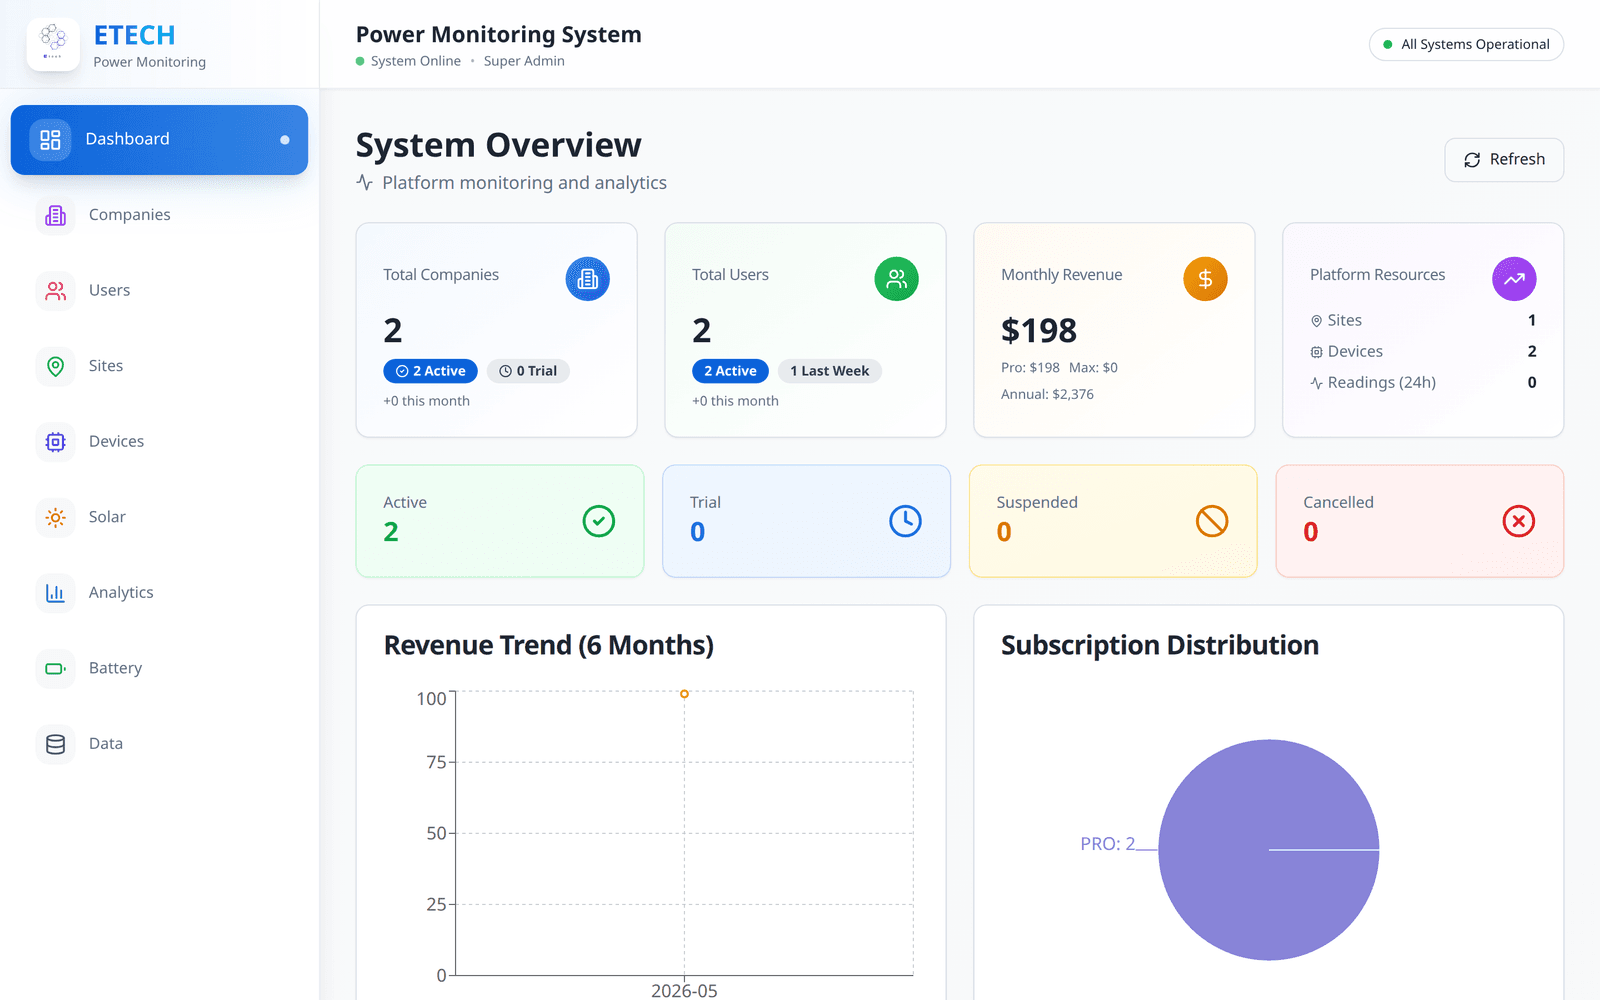Click the Refresh button
The width and height of the screenshot is (1600, 1000).
(1504, 160)
